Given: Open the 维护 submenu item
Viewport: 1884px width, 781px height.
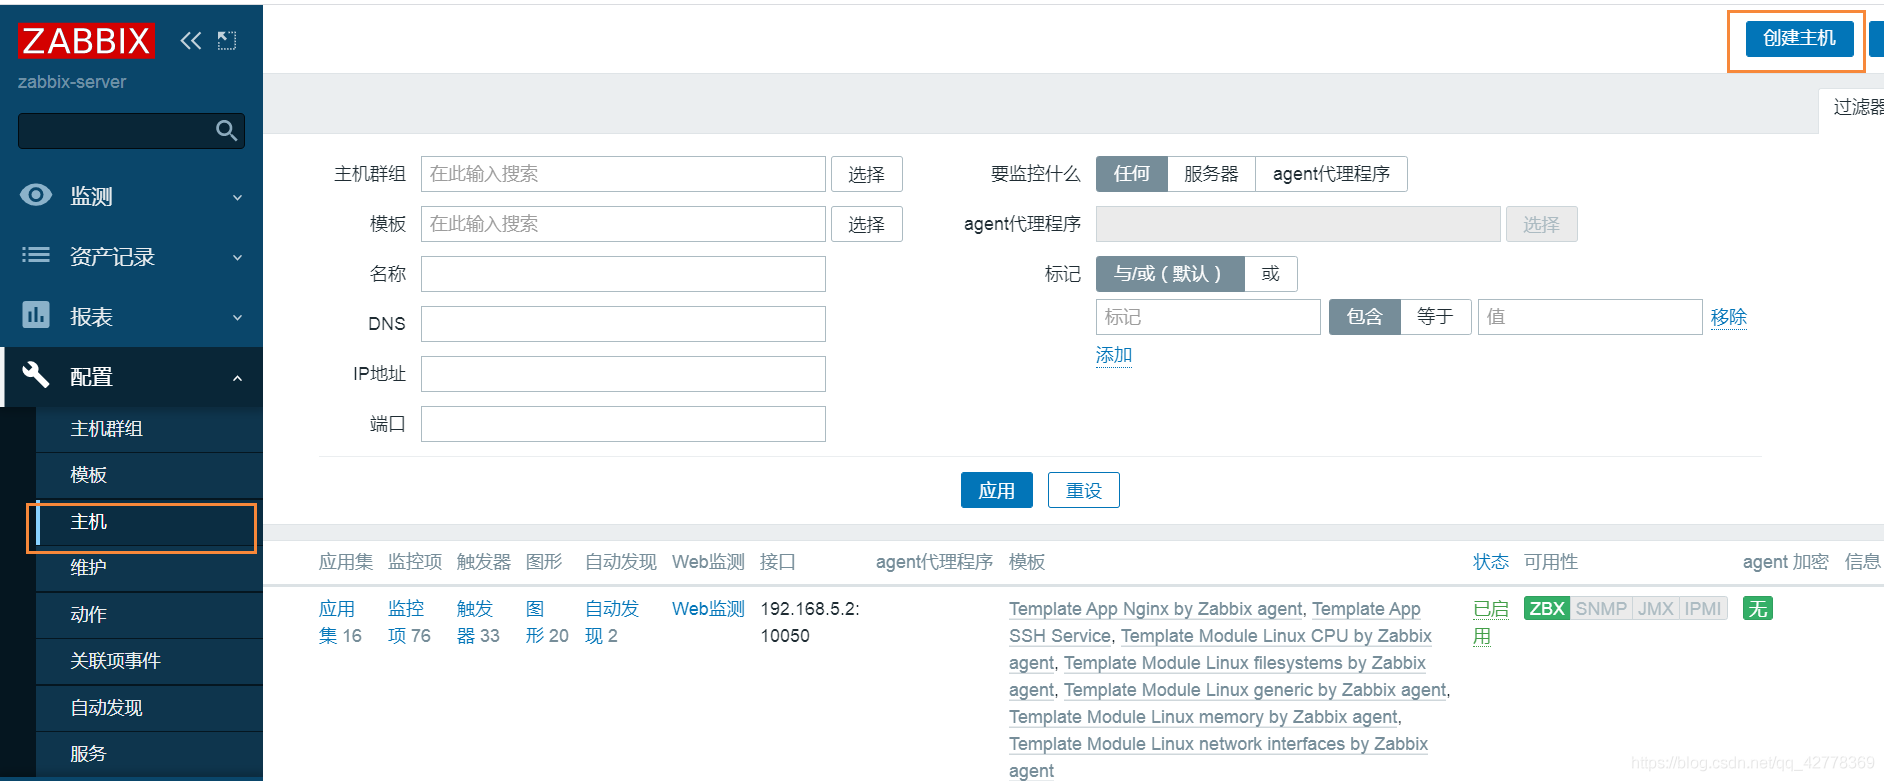Looking at the screenshot, I should tap(149, 568).
